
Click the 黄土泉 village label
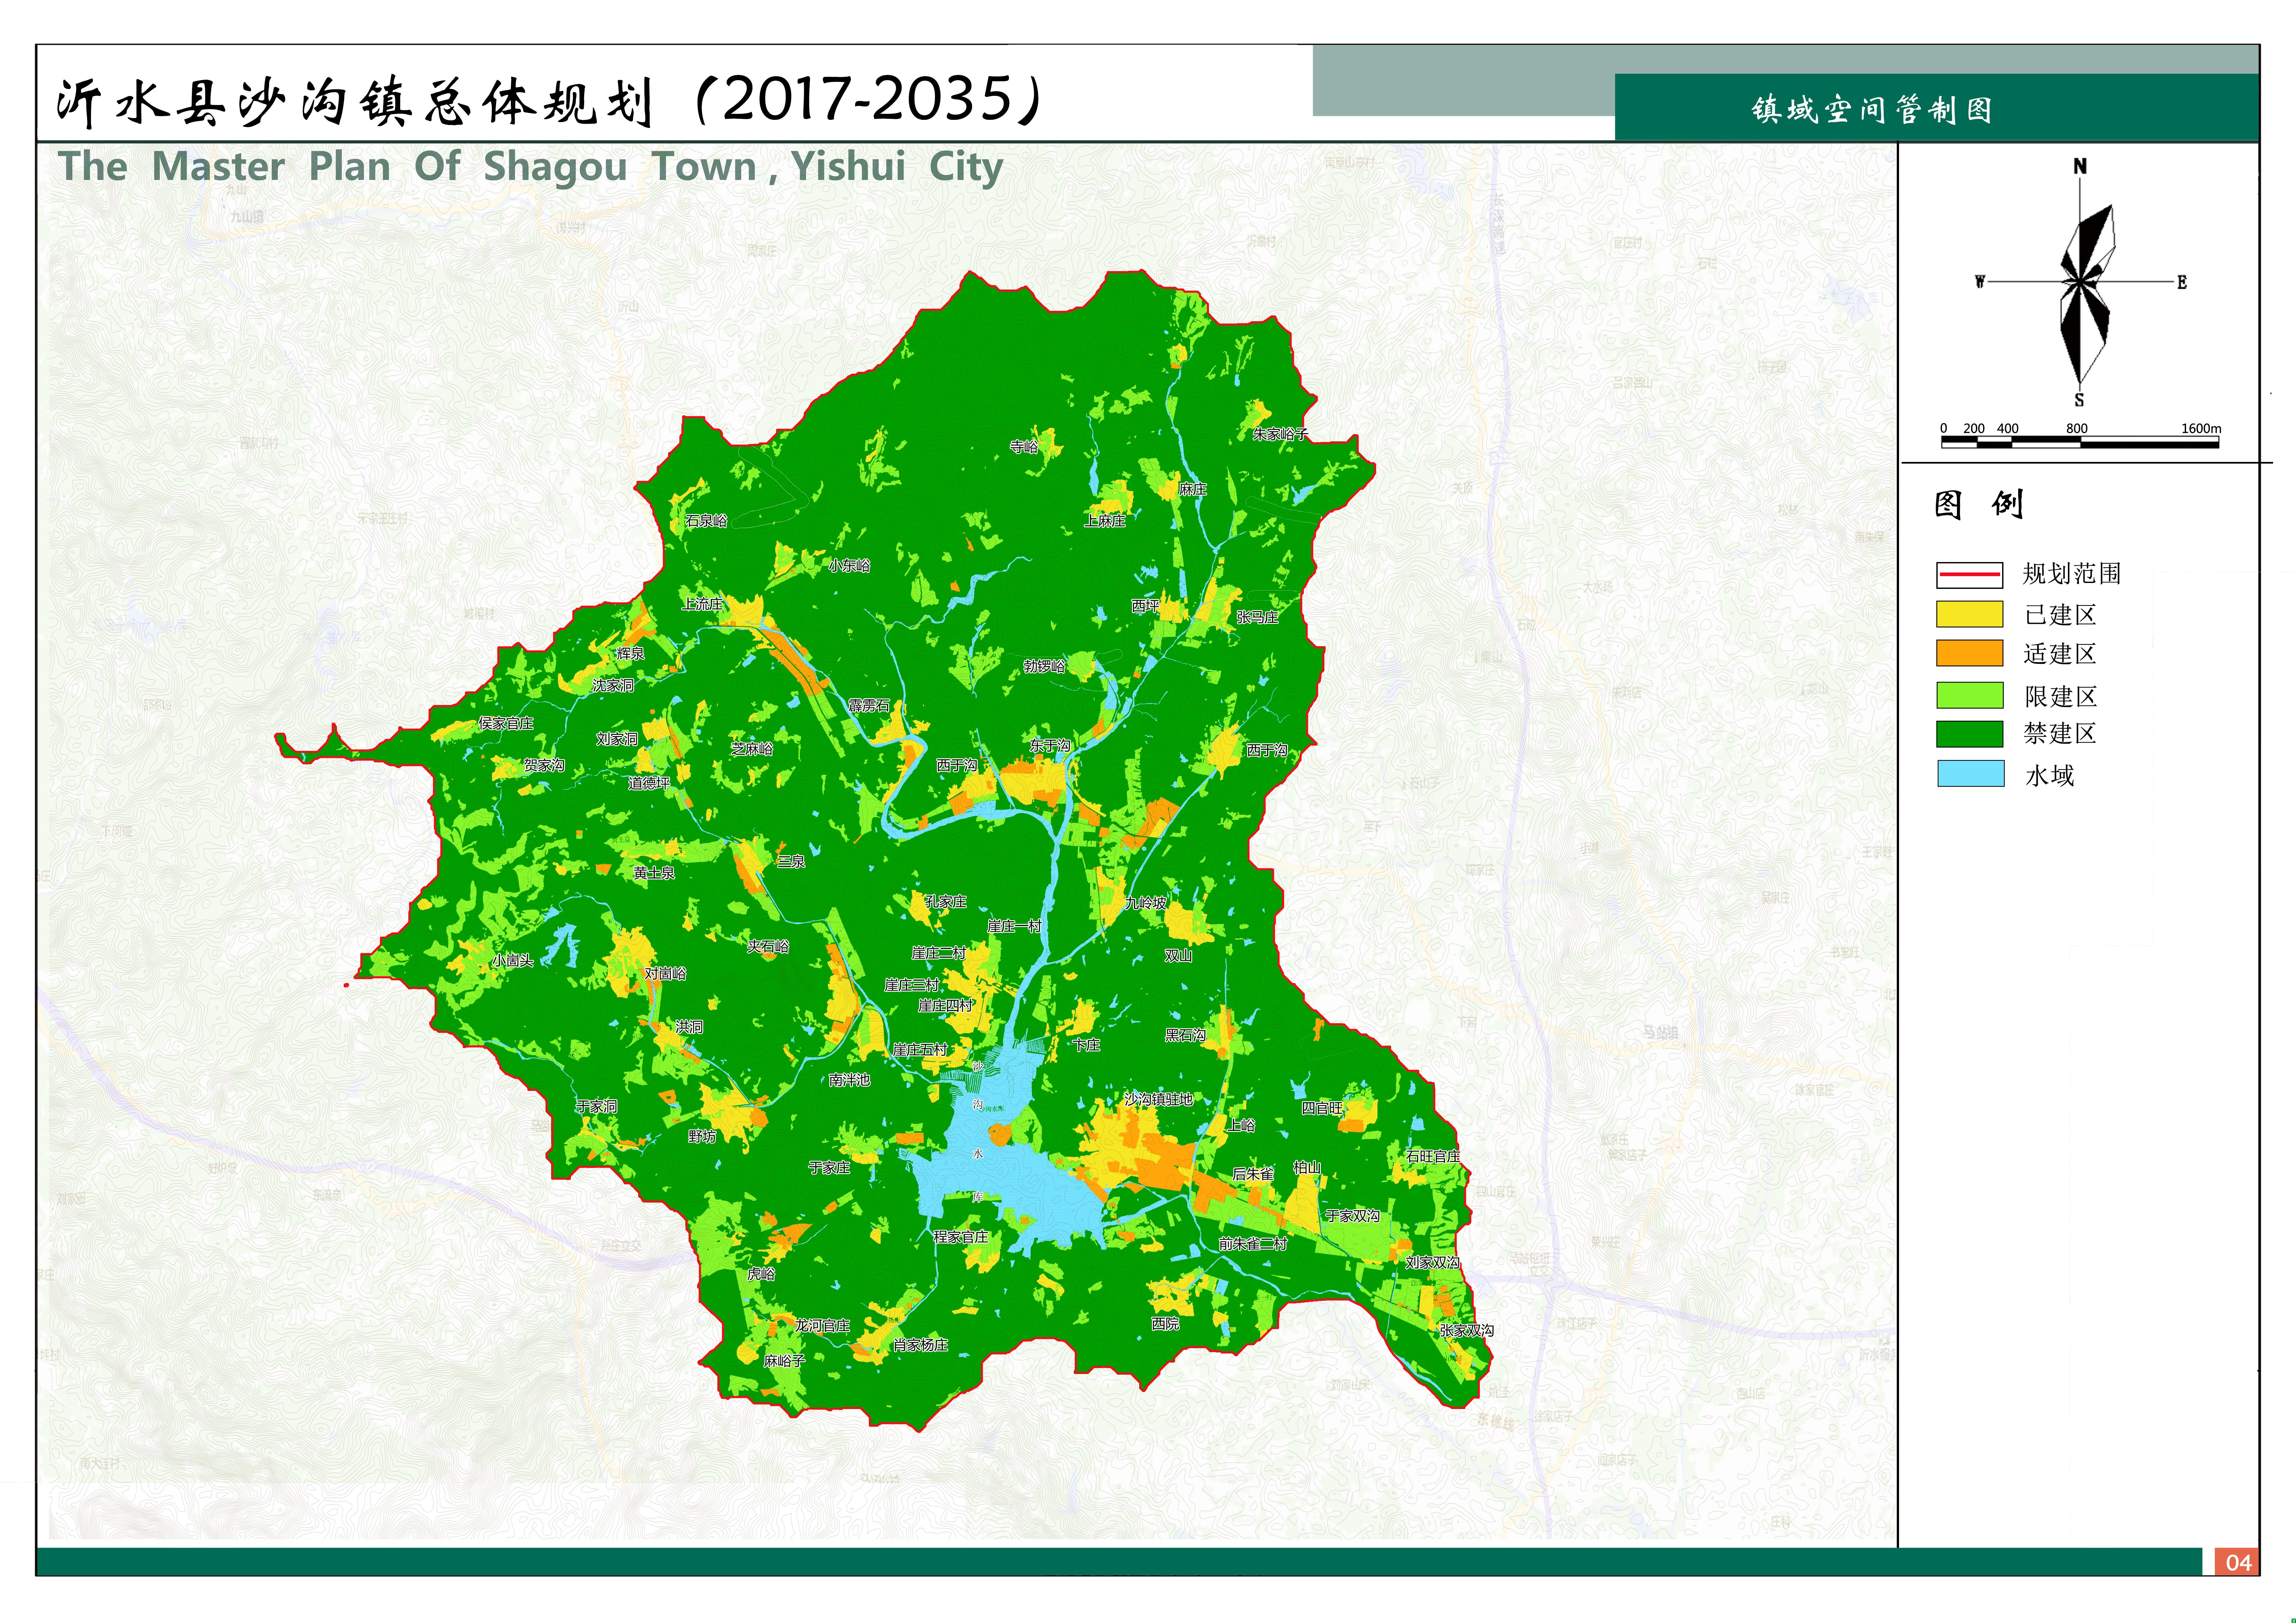tap(654, 873)
